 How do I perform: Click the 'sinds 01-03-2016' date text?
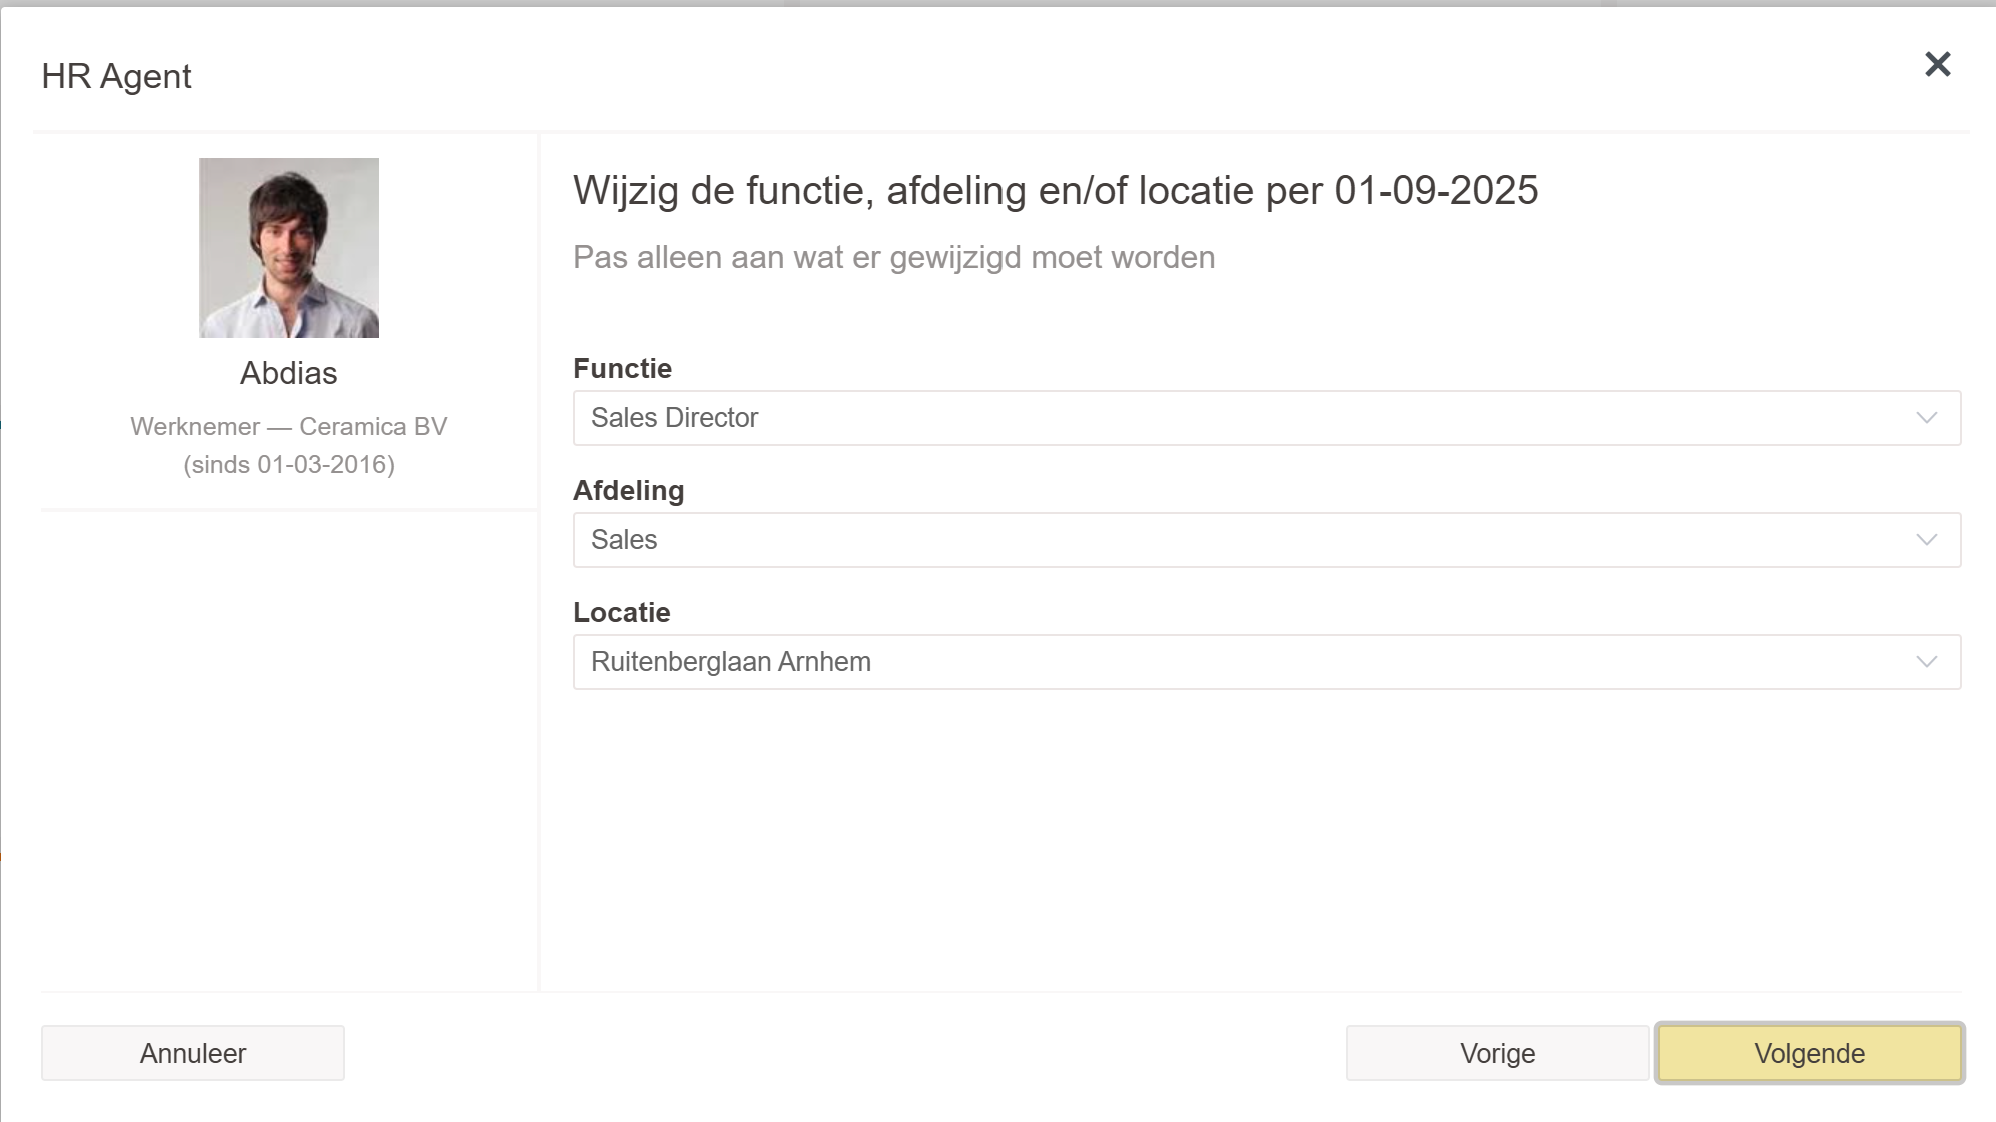coord(289,465)
